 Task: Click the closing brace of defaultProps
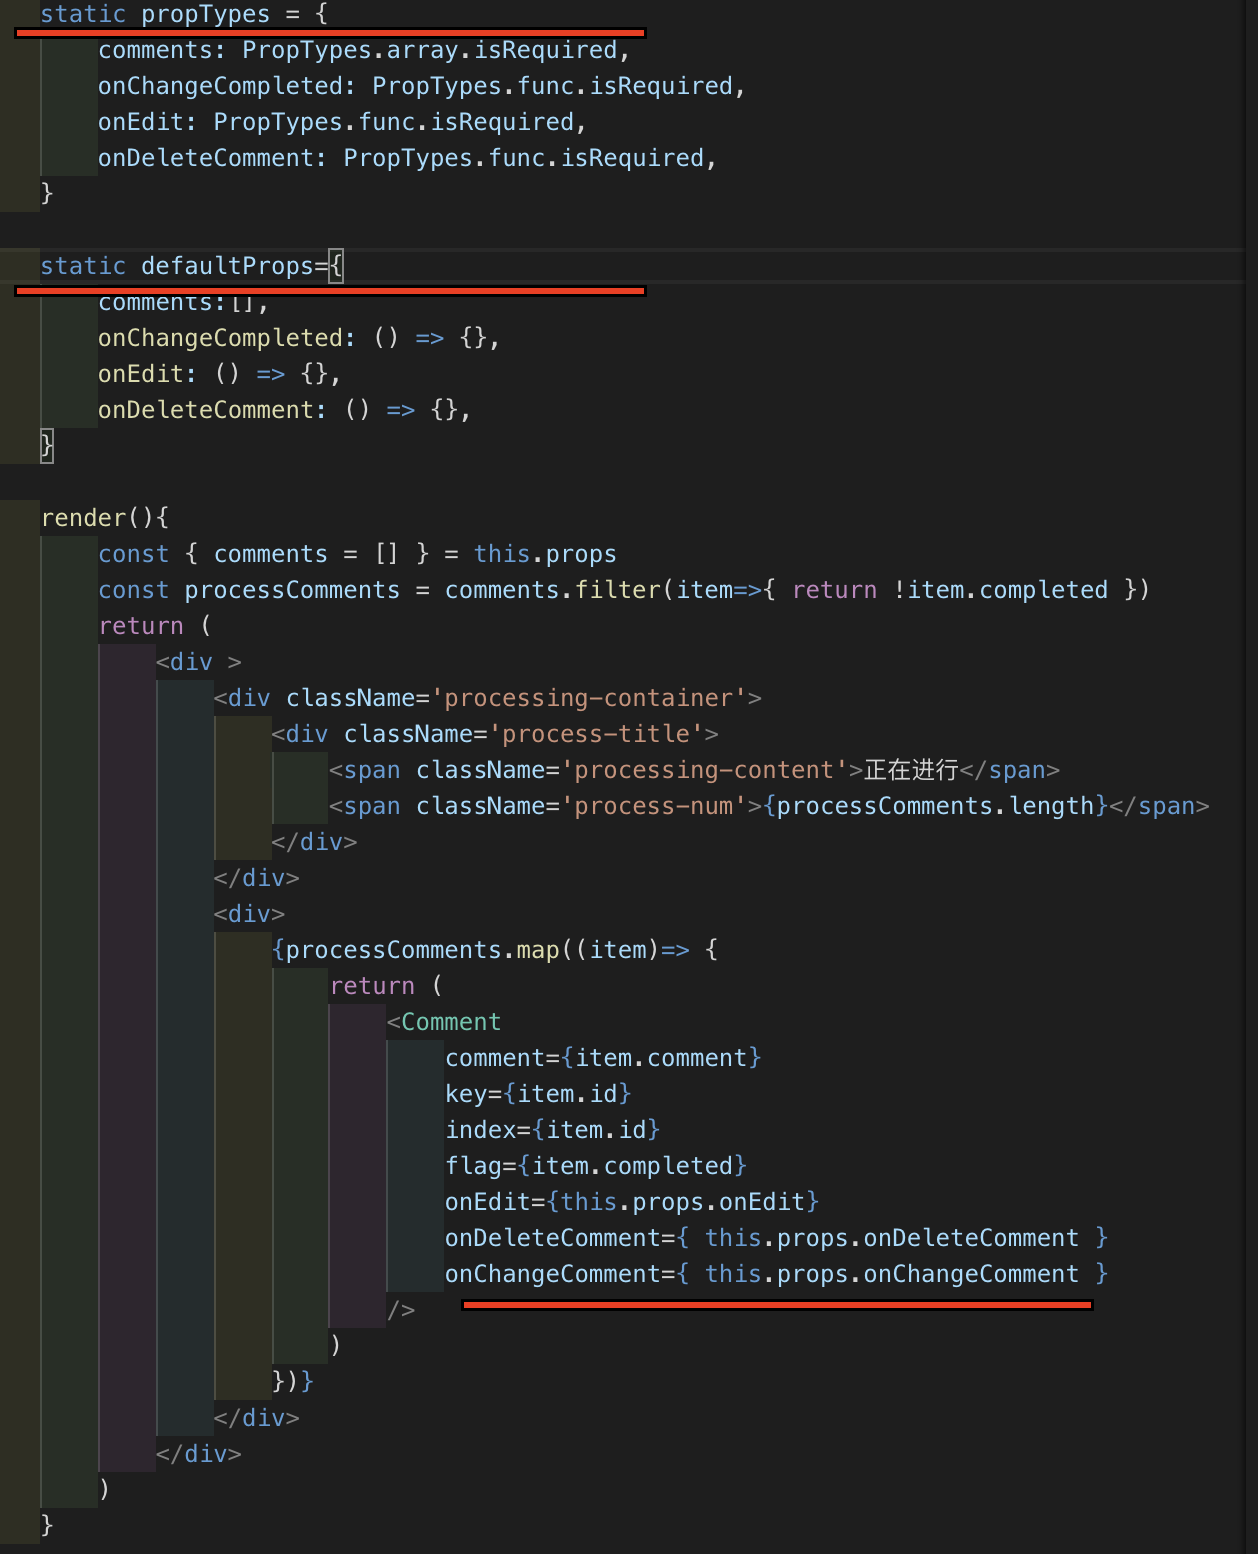coord(46,445)
